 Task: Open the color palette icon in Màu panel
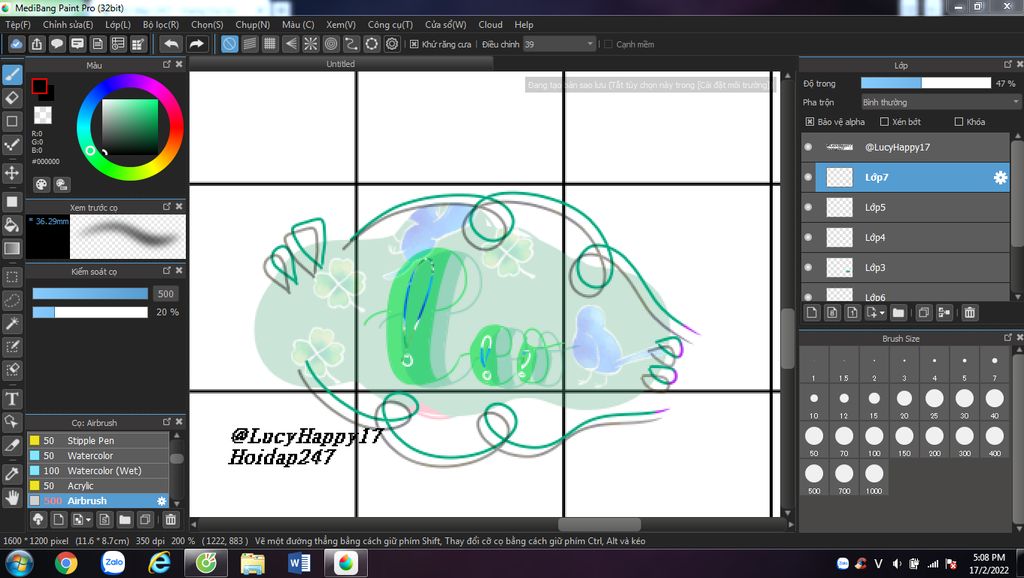[x=41, y=184]
